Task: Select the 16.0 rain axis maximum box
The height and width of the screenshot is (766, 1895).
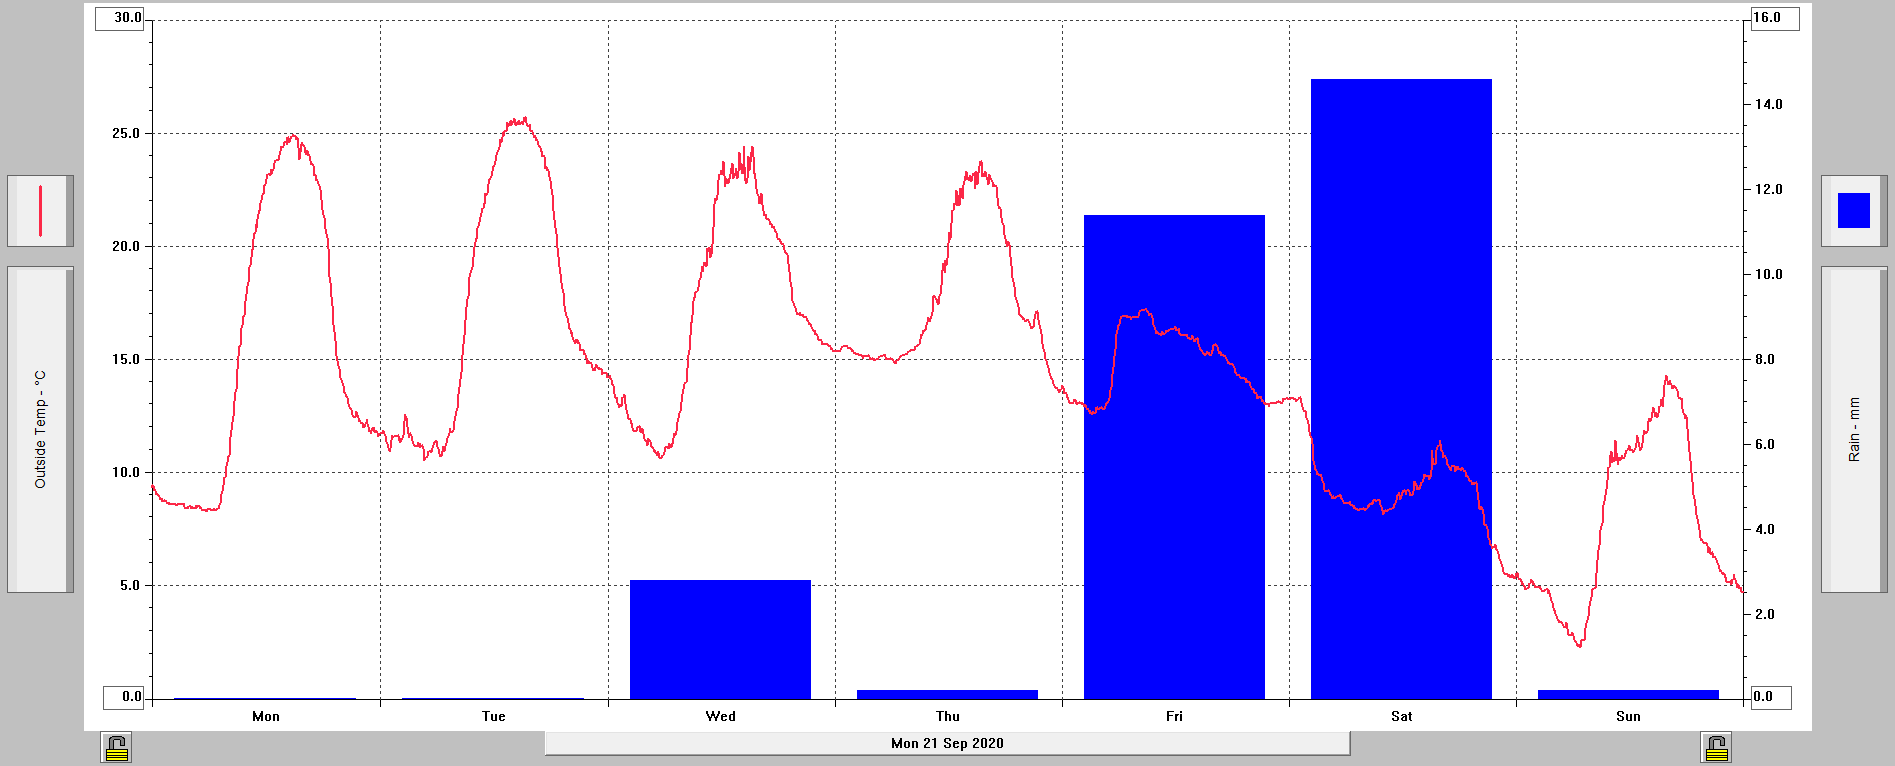Action: [1774, 18]
